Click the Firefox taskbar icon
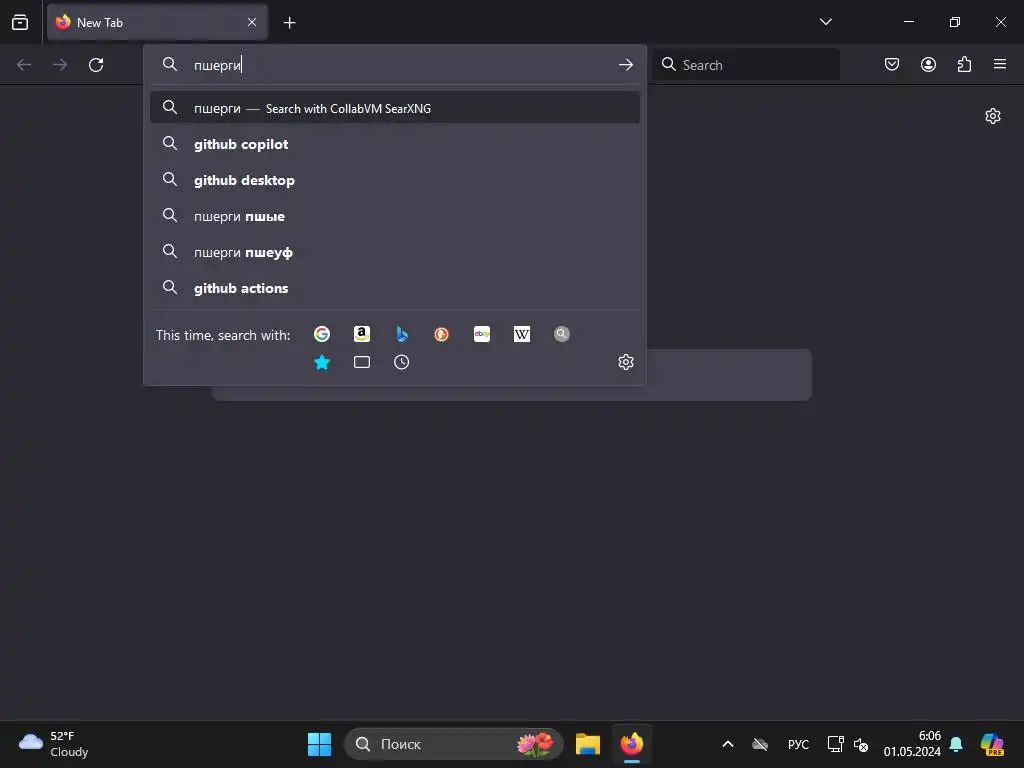1024x768 pixels. tap(632, 744)
